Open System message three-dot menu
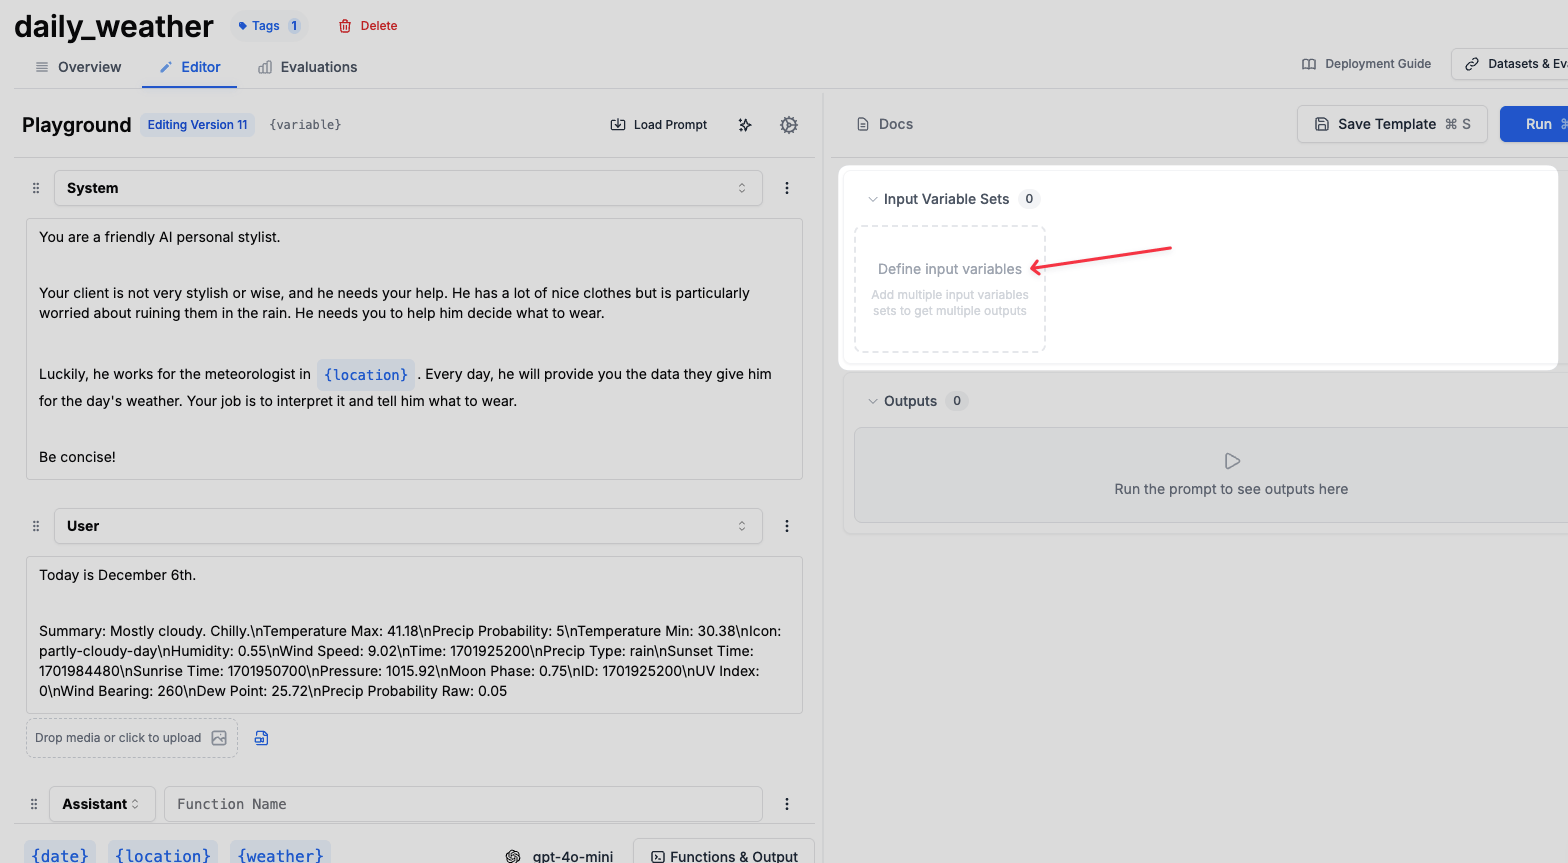Viewport: 1568px width, 863px height. (x=787, y=188)
